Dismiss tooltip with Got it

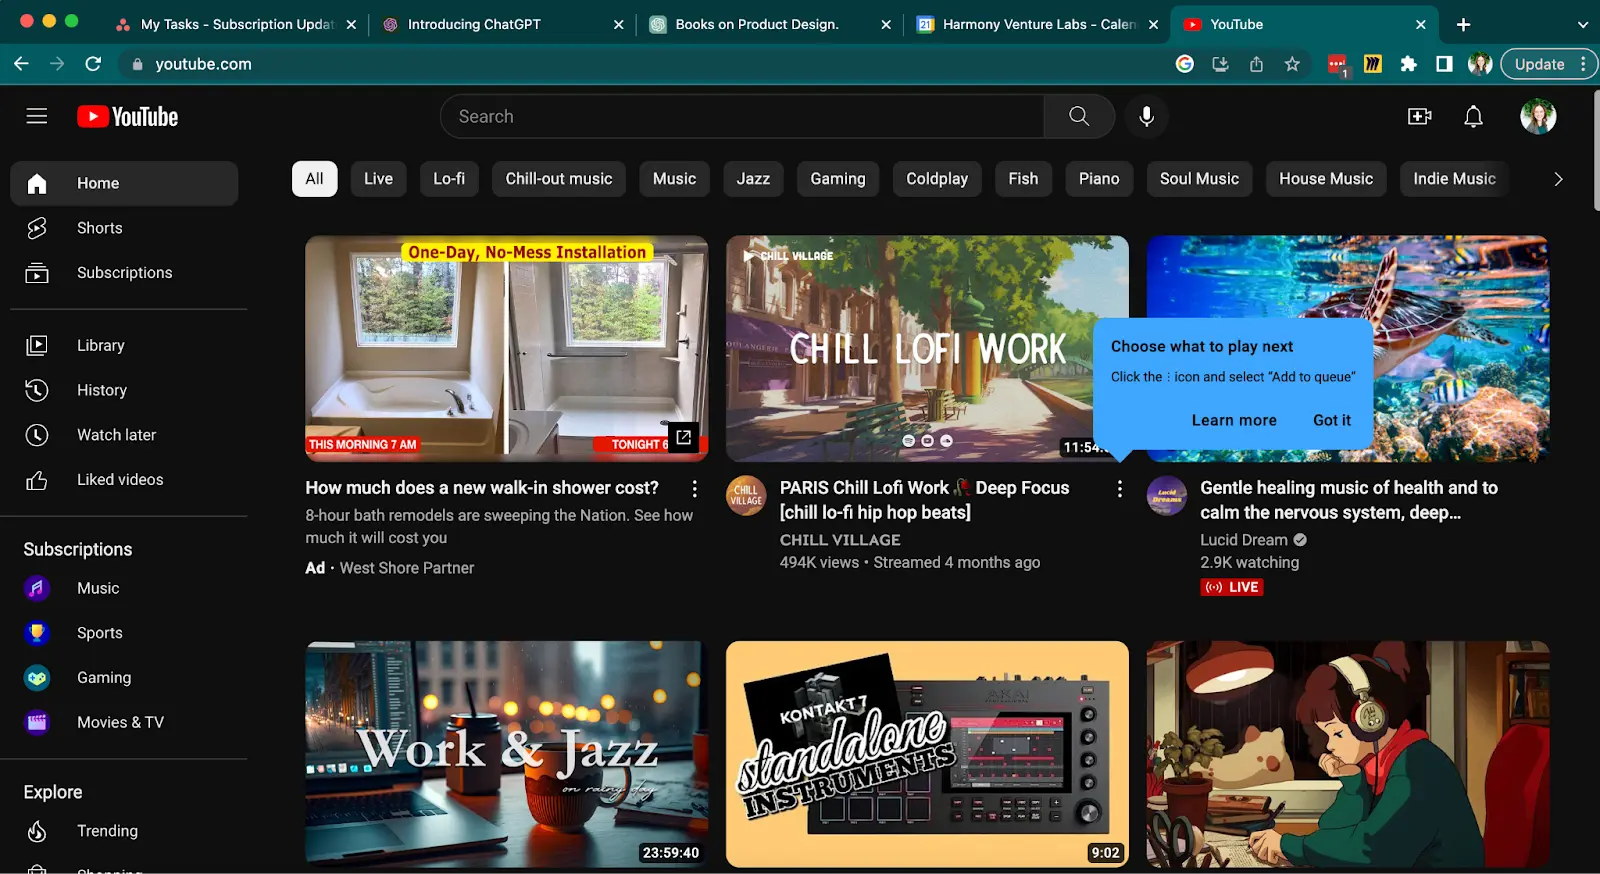coord(1332,420)
